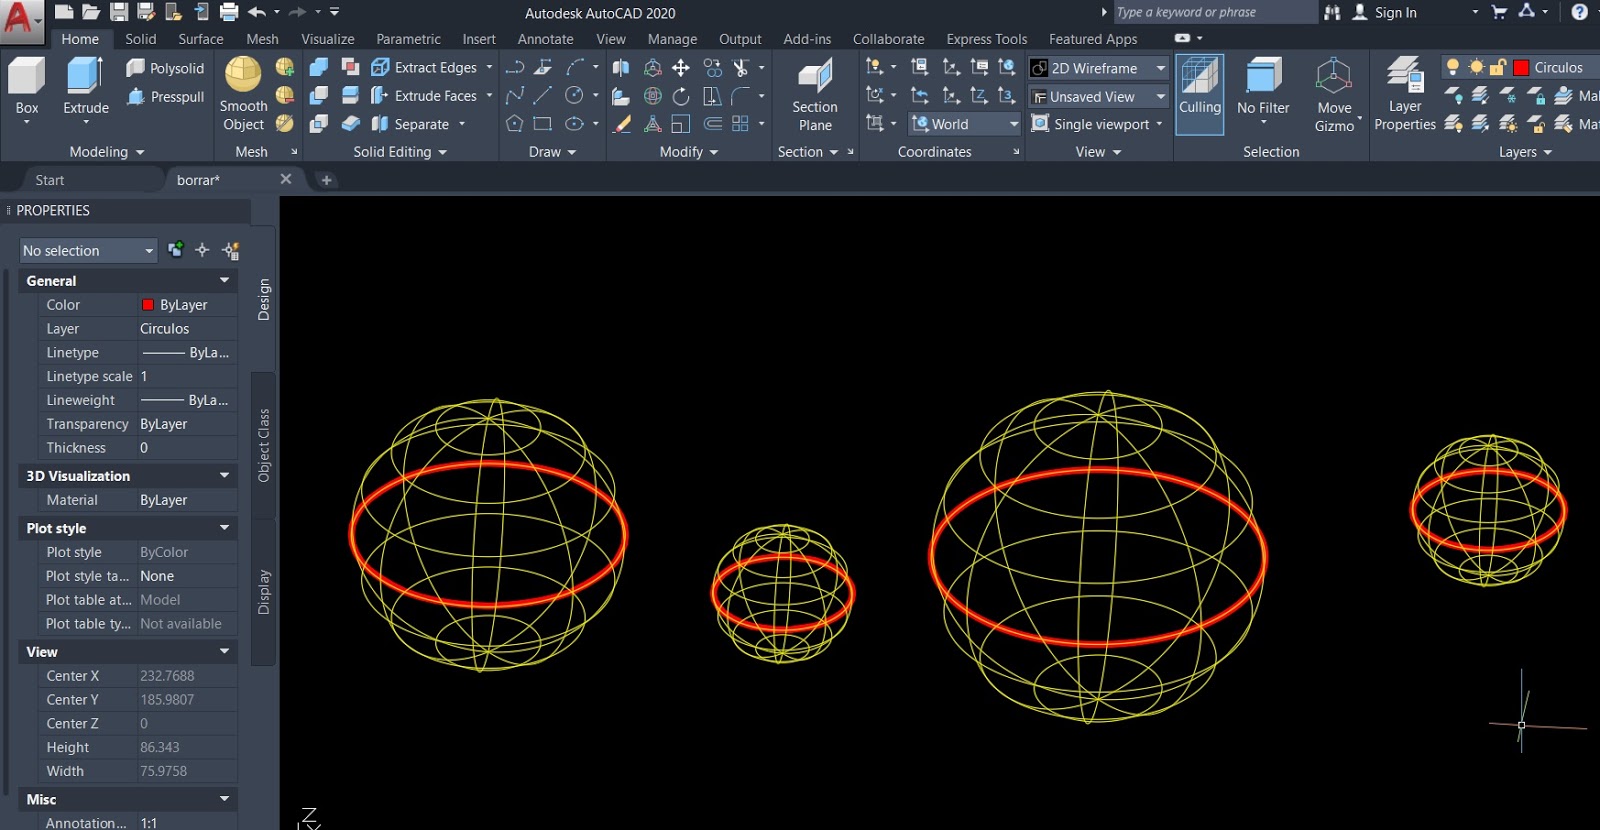
Task: Click the Select Objects icon in Properties
Action: click(203, 250)
